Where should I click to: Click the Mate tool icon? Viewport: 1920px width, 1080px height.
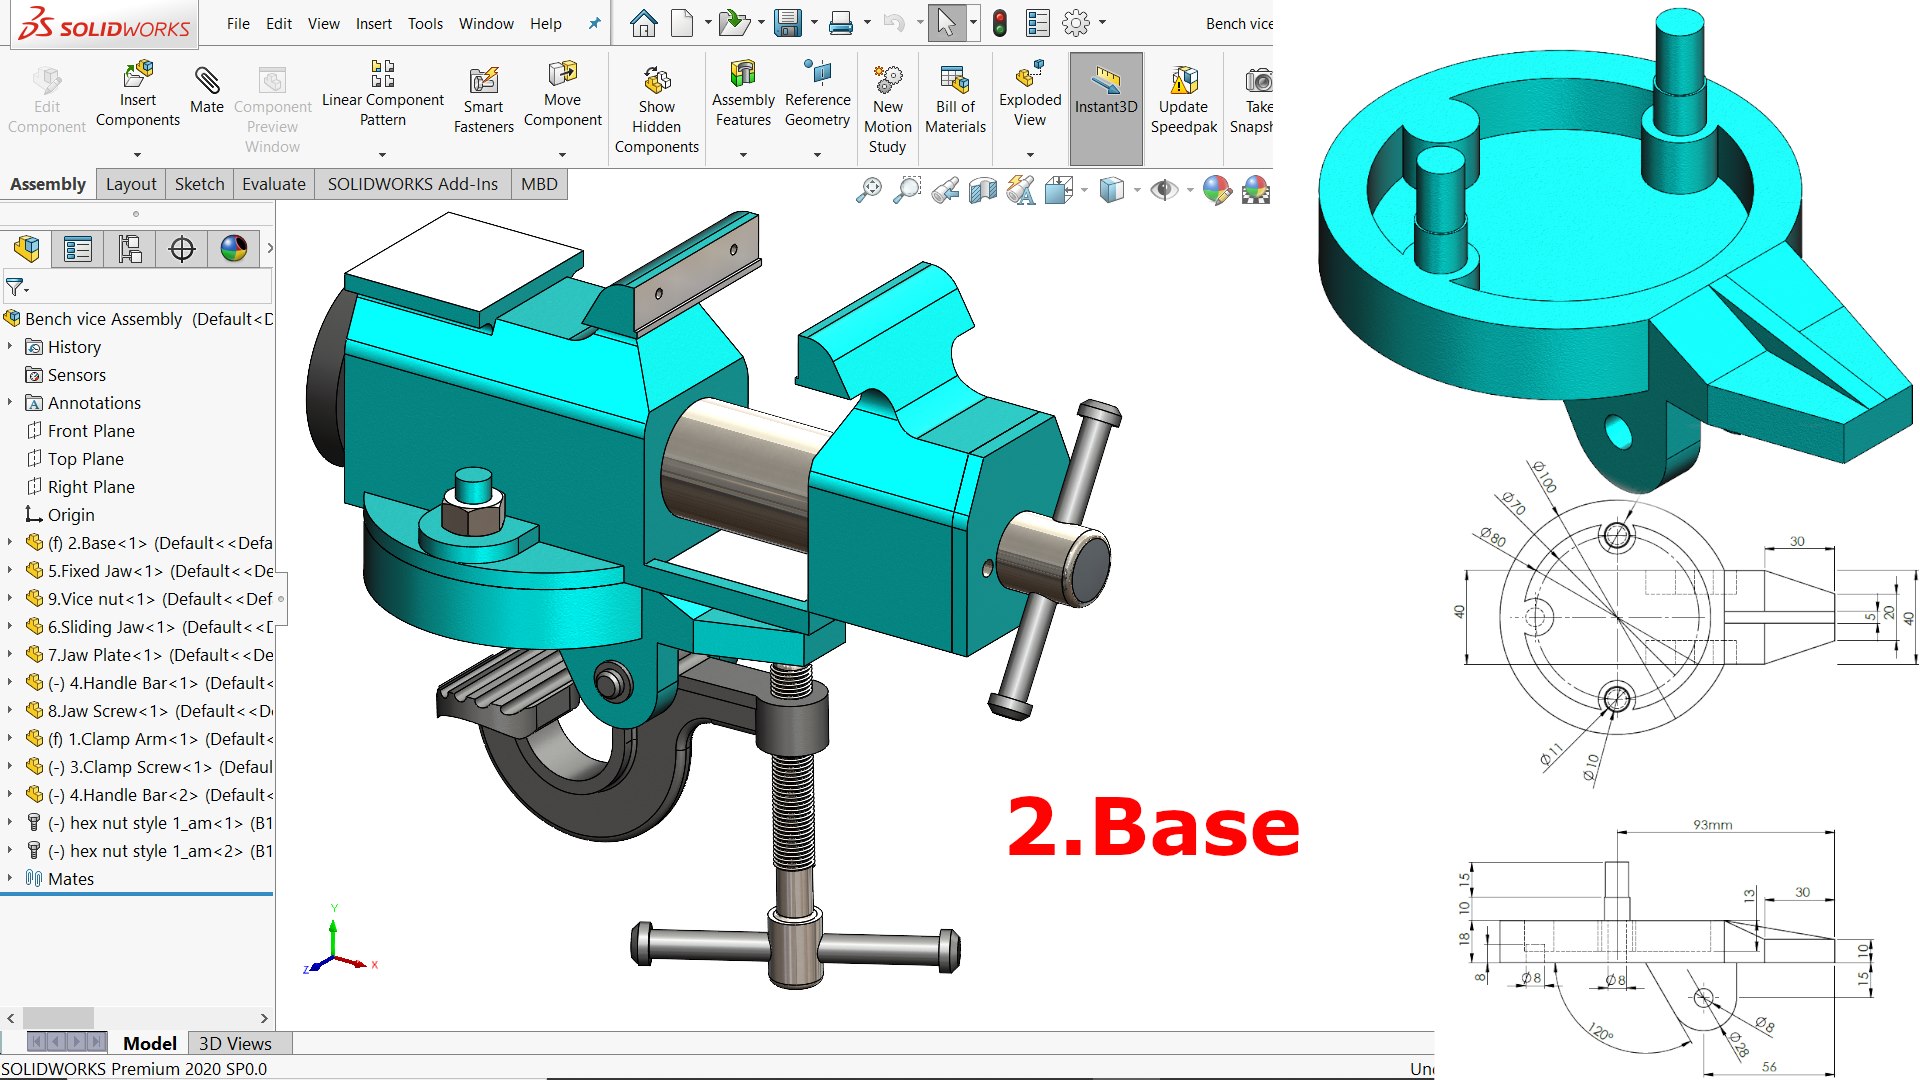(x=206, y=80)
